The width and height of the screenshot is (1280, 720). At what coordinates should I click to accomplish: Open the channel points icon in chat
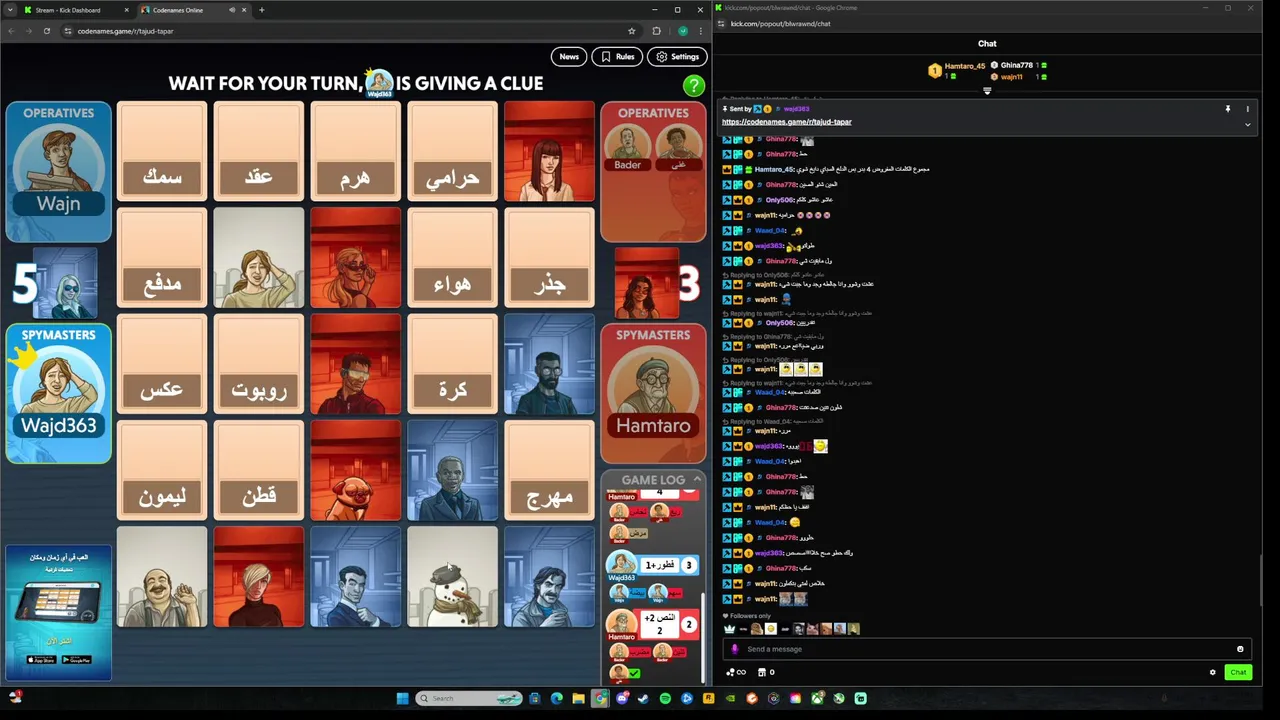tap(736, 672)
